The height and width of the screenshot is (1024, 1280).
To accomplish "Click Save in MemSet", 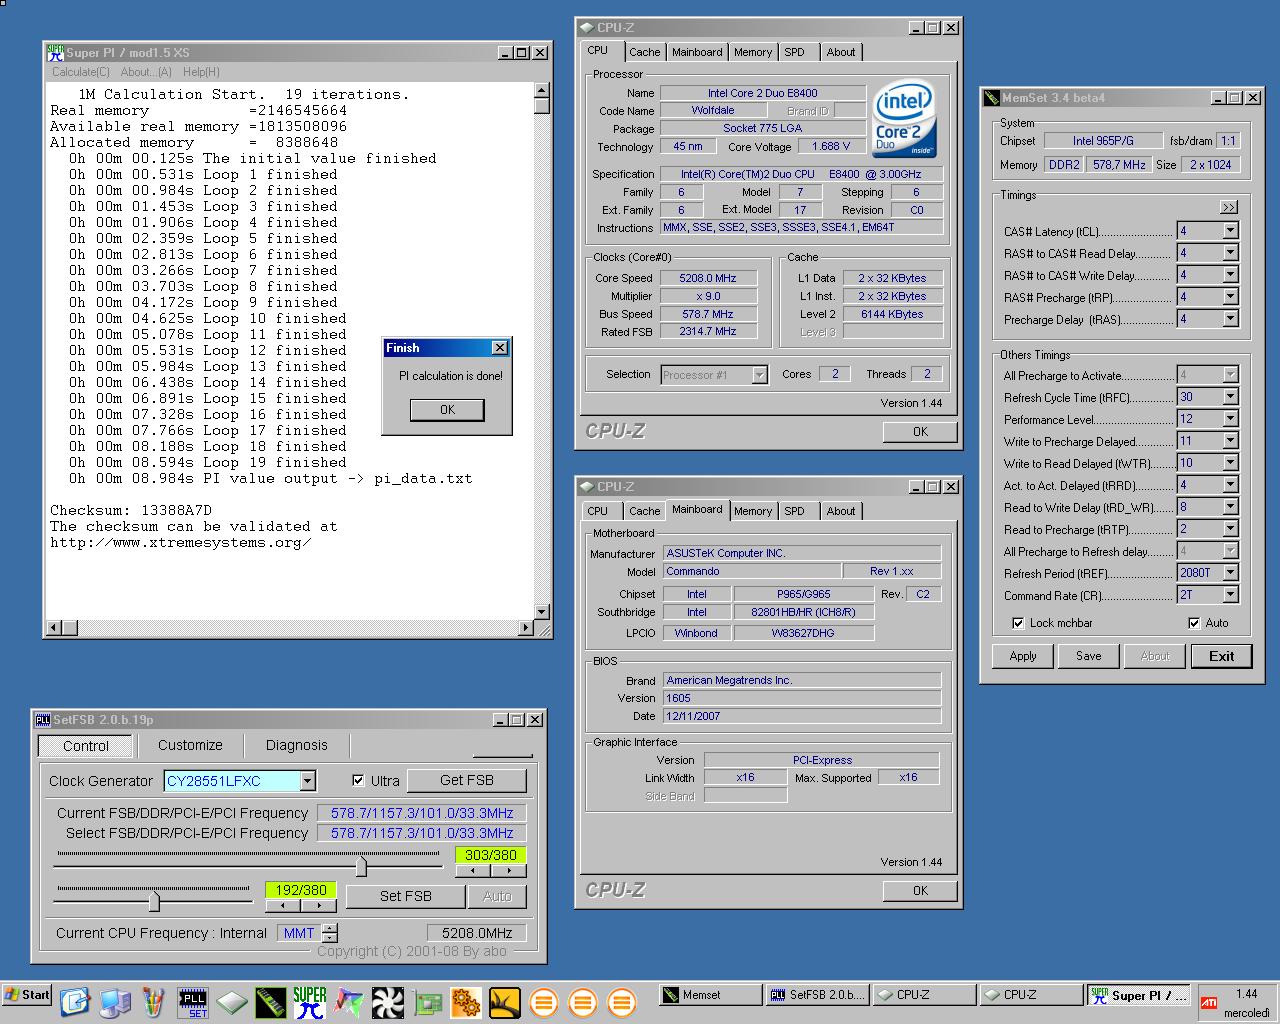I will (x=1089, y=656).
